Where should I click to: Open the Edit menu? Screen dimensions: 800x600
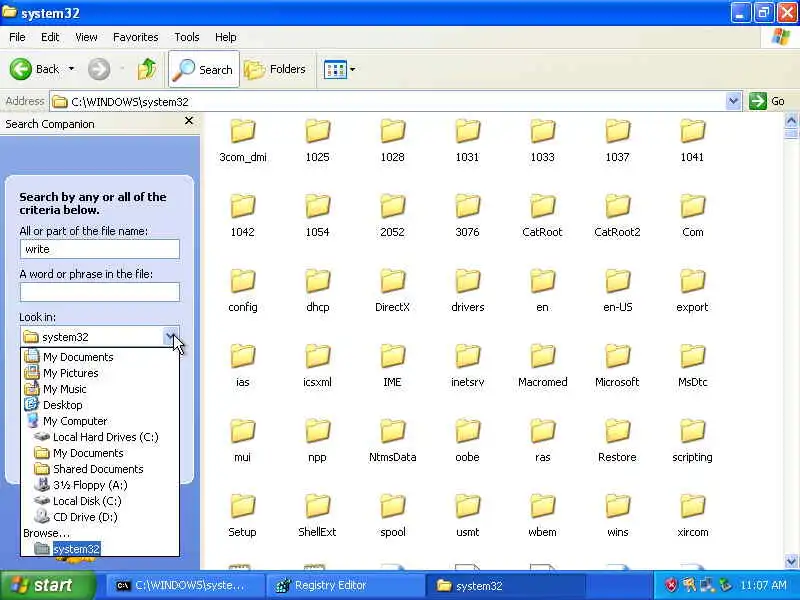pyautogui.click(x=50, y=37)
